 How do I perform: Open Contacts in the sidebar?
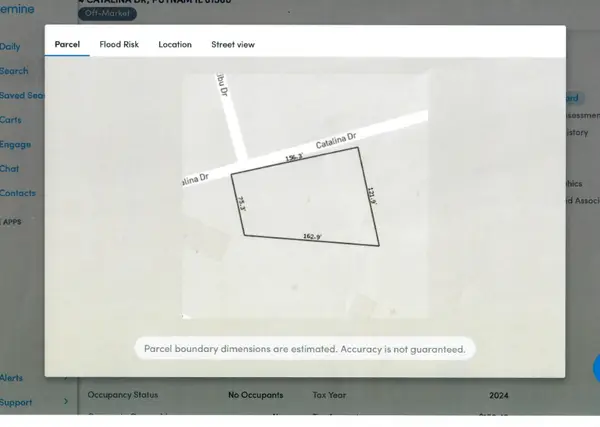[x=18, y=193]
